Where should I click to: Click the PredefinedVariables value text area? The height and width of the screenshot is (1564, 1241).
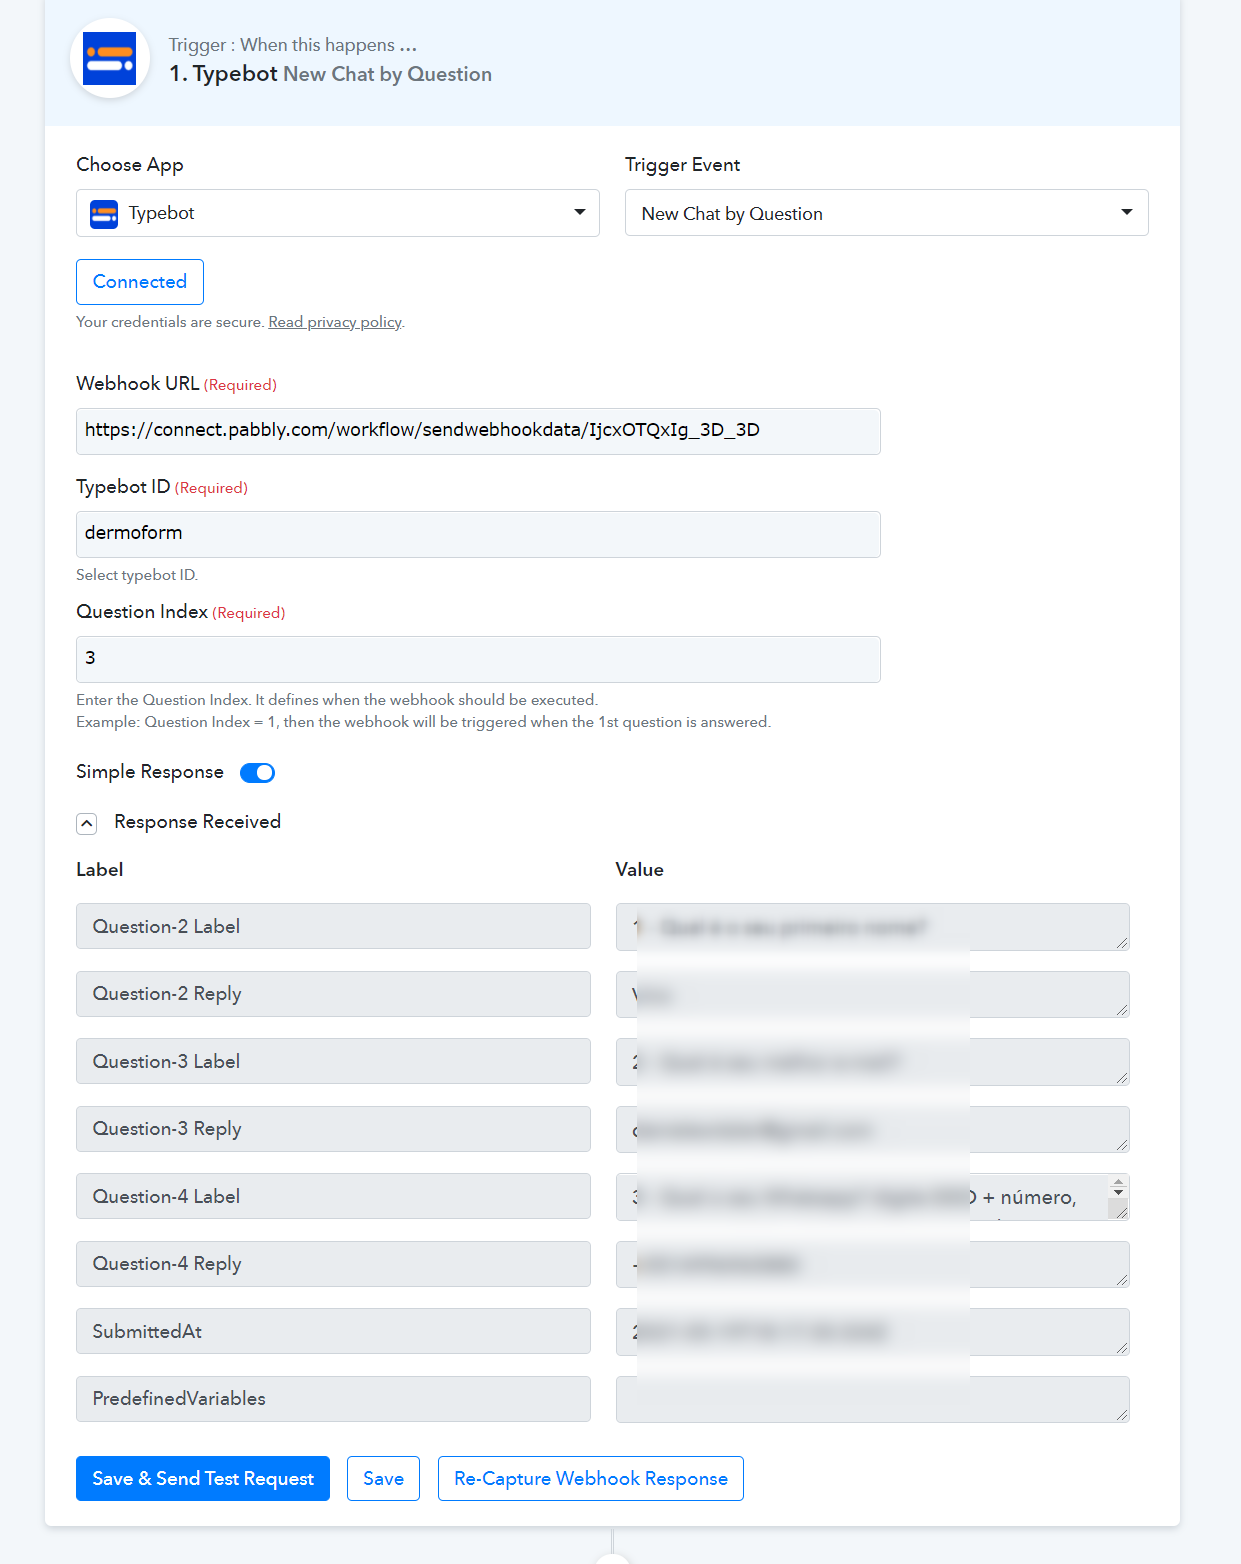[873, 1399]
